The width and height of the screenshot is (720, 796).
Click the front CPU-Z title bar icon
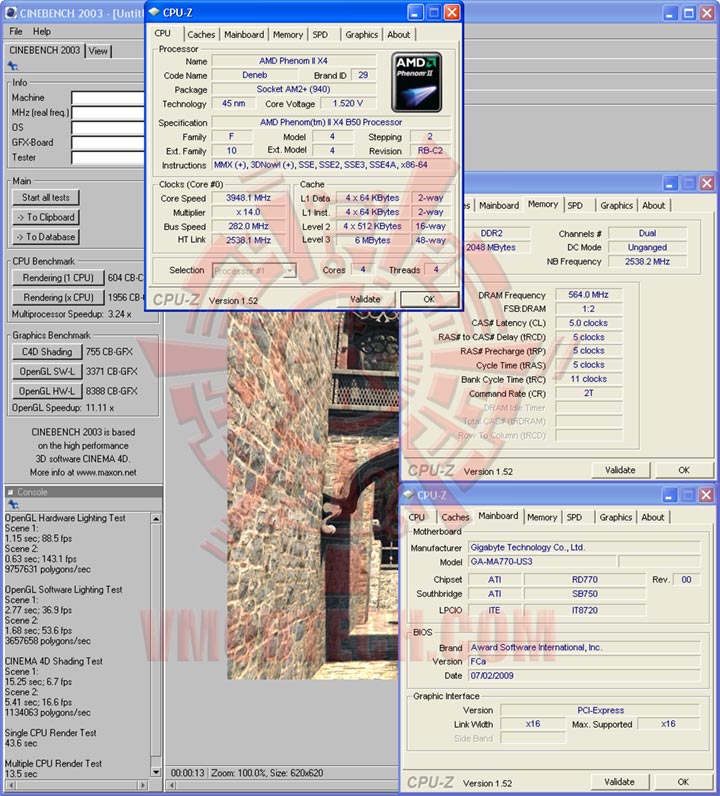(x=154, y=12)
